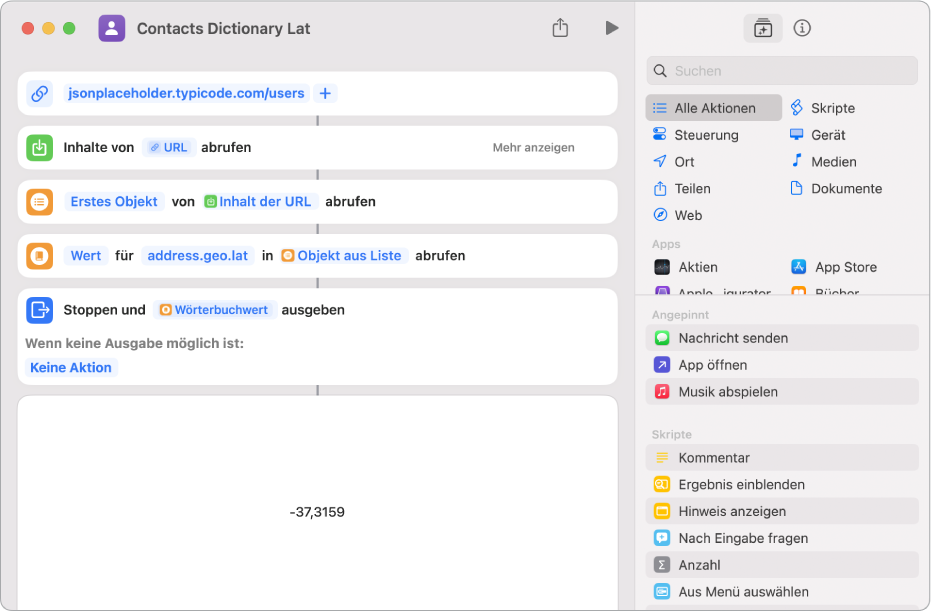
Task: Open the App Store app actions
Action: (x=834, y=267)
